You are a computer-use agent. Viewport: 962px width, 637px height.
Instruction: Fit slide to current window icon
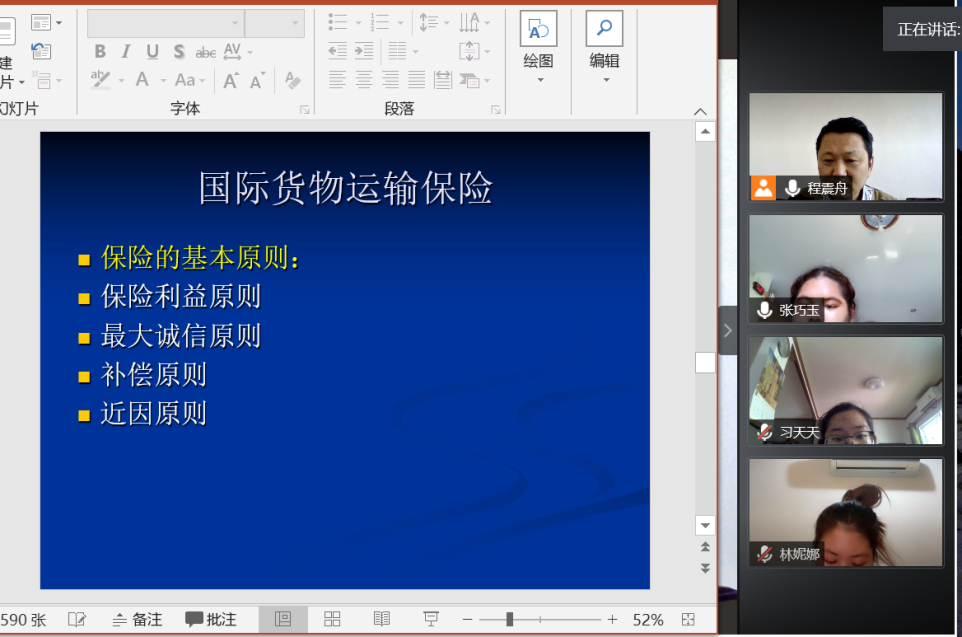pyautogui.click(x=688, y=620)
